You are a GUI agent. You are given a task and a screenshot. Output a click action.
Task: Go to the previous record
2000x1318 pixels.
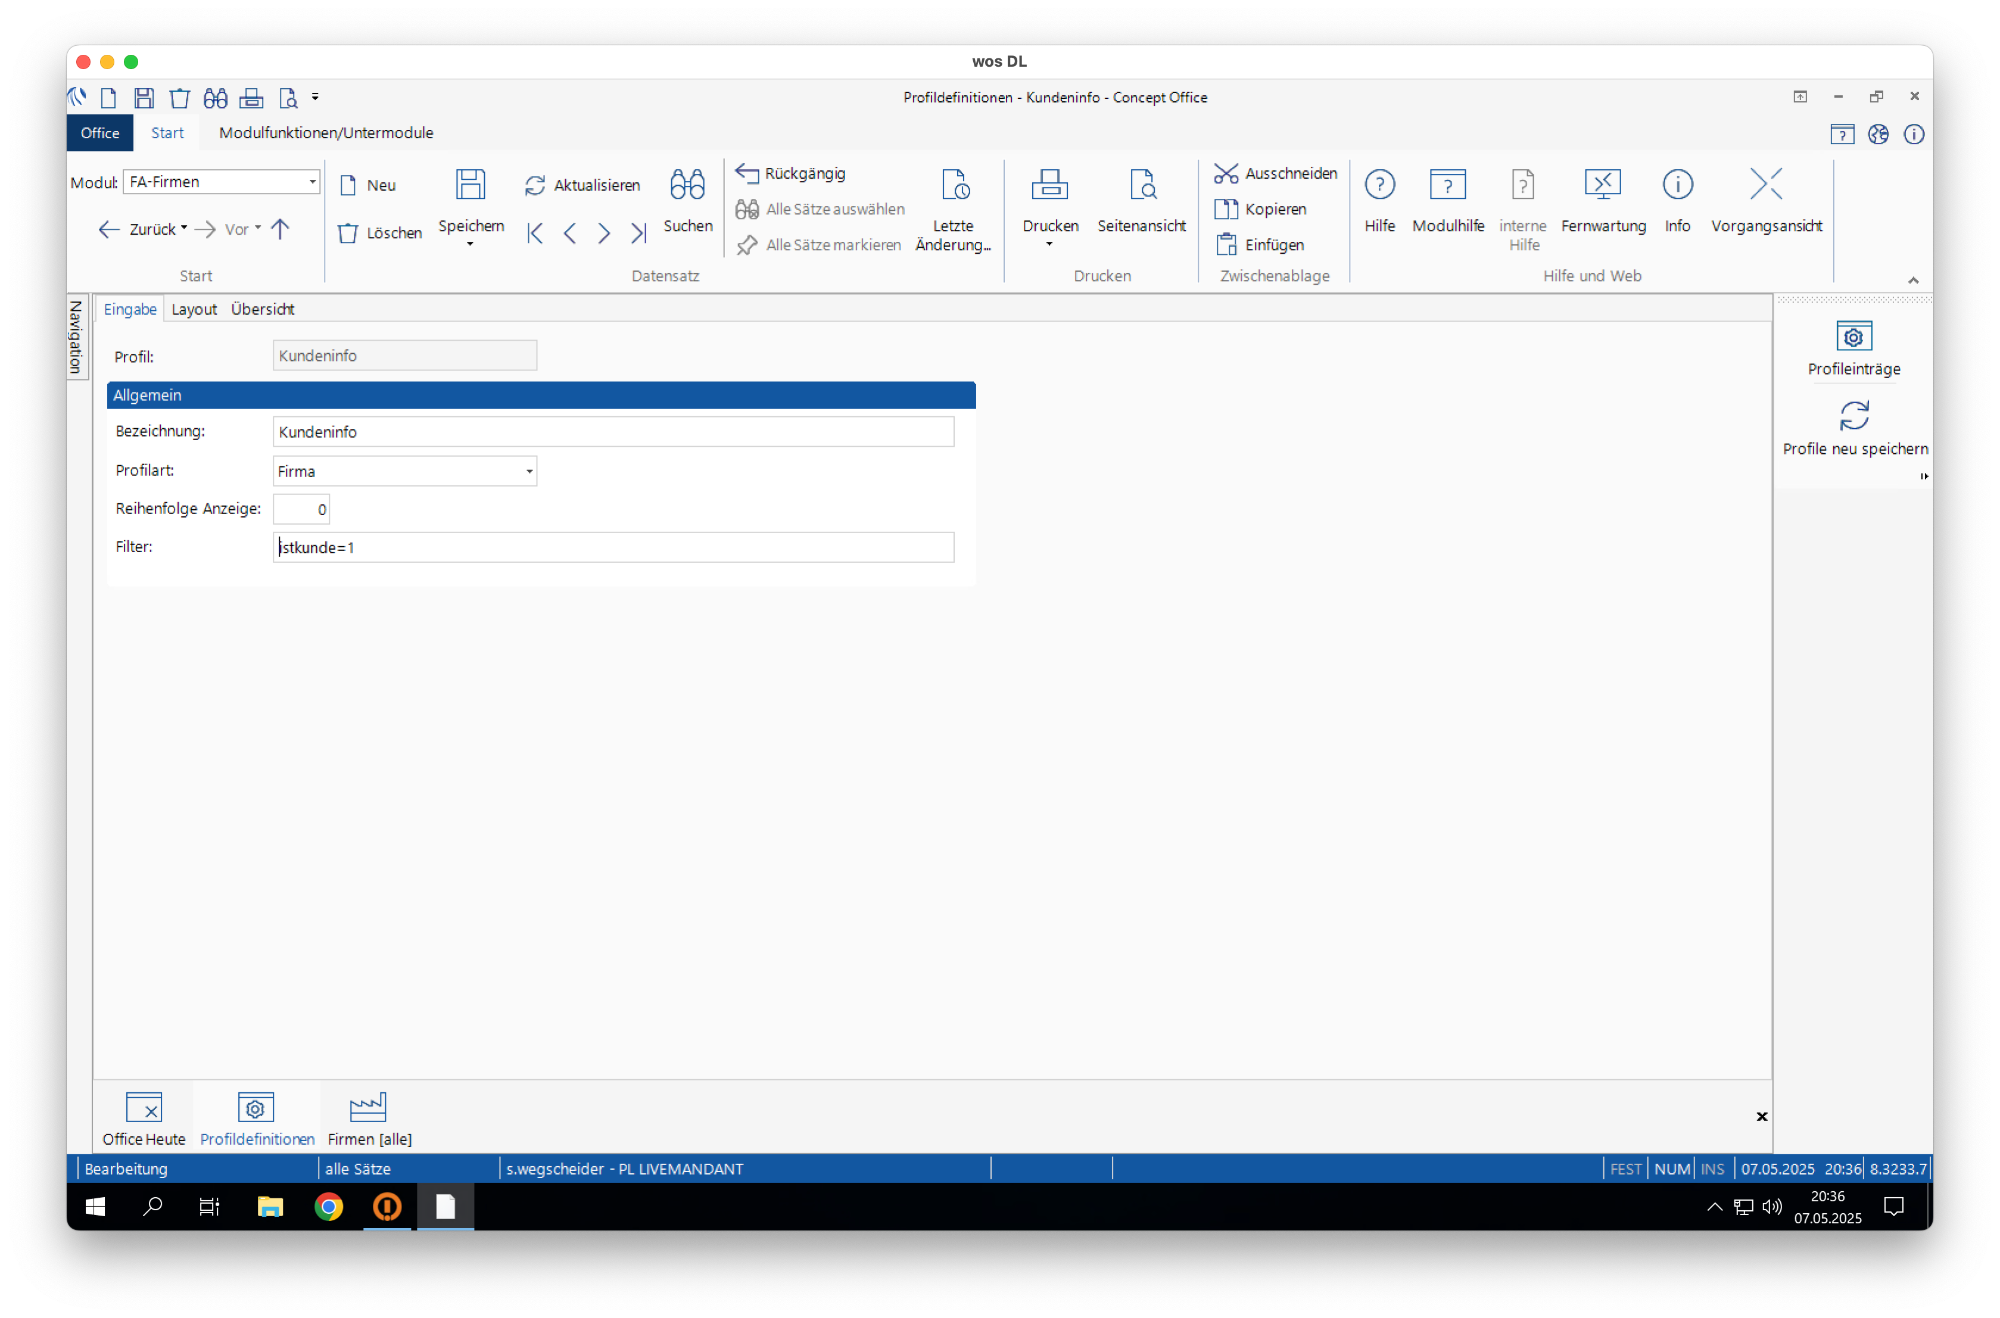pos(570,233)
